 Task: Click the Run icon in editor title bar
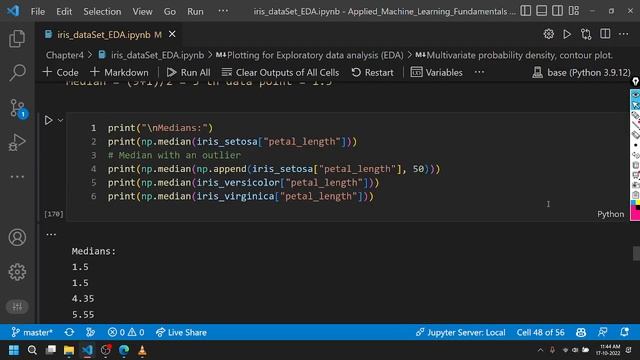[x=567, y=34]
